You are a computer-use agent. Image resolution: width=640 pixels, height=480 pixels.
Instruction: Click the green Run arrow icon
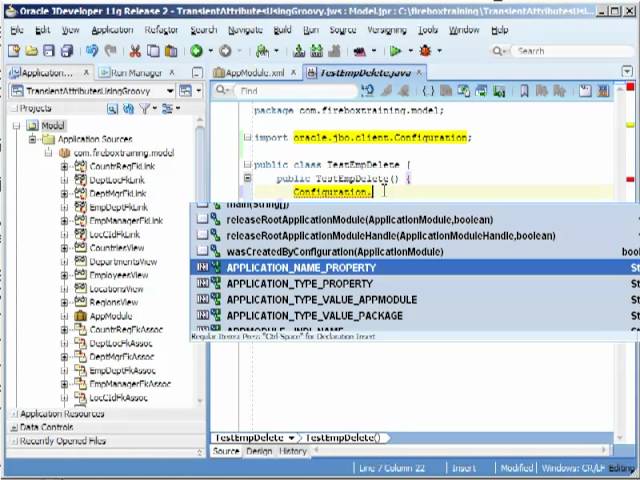[x=395, y=51]
